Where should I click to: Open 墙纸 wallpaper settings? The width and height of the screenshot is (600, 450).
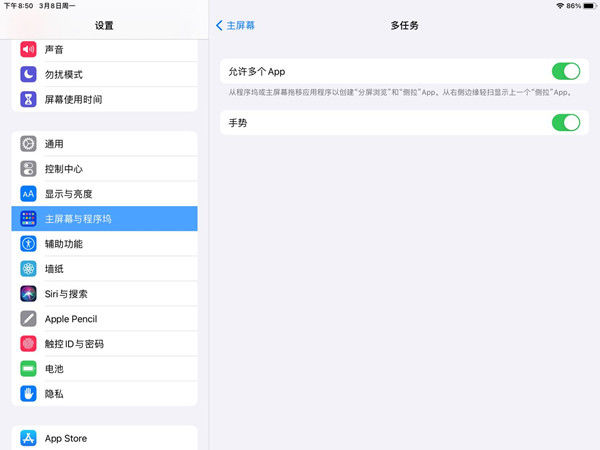tap(104, 269)
